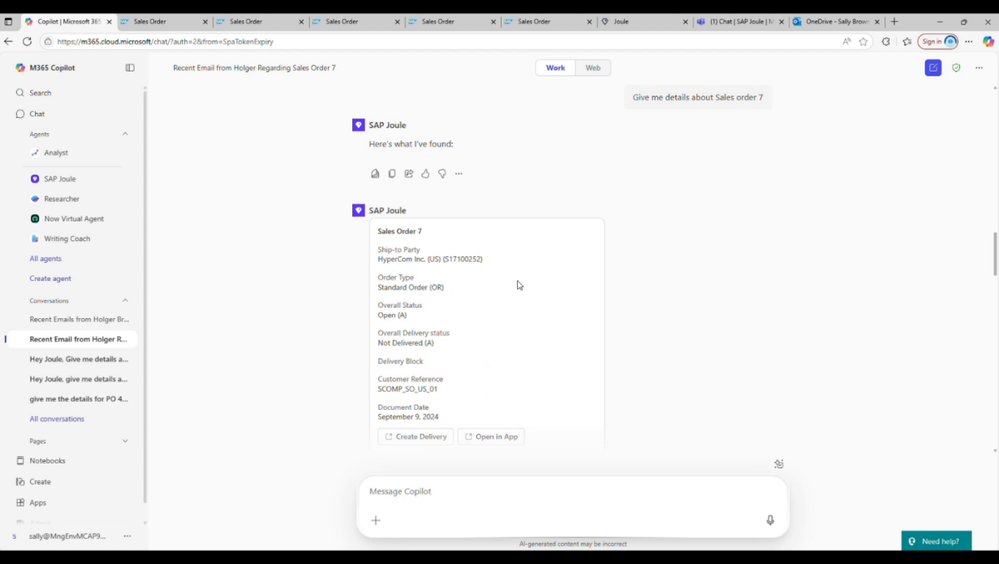Open the browser extensions icon

[x=886, y=41]
